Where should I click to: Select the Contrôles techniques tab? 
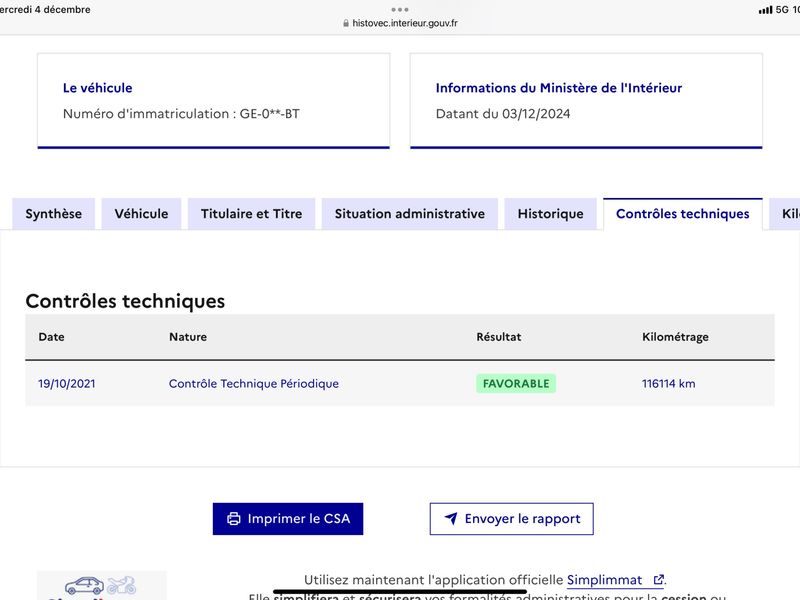point(683,214)
